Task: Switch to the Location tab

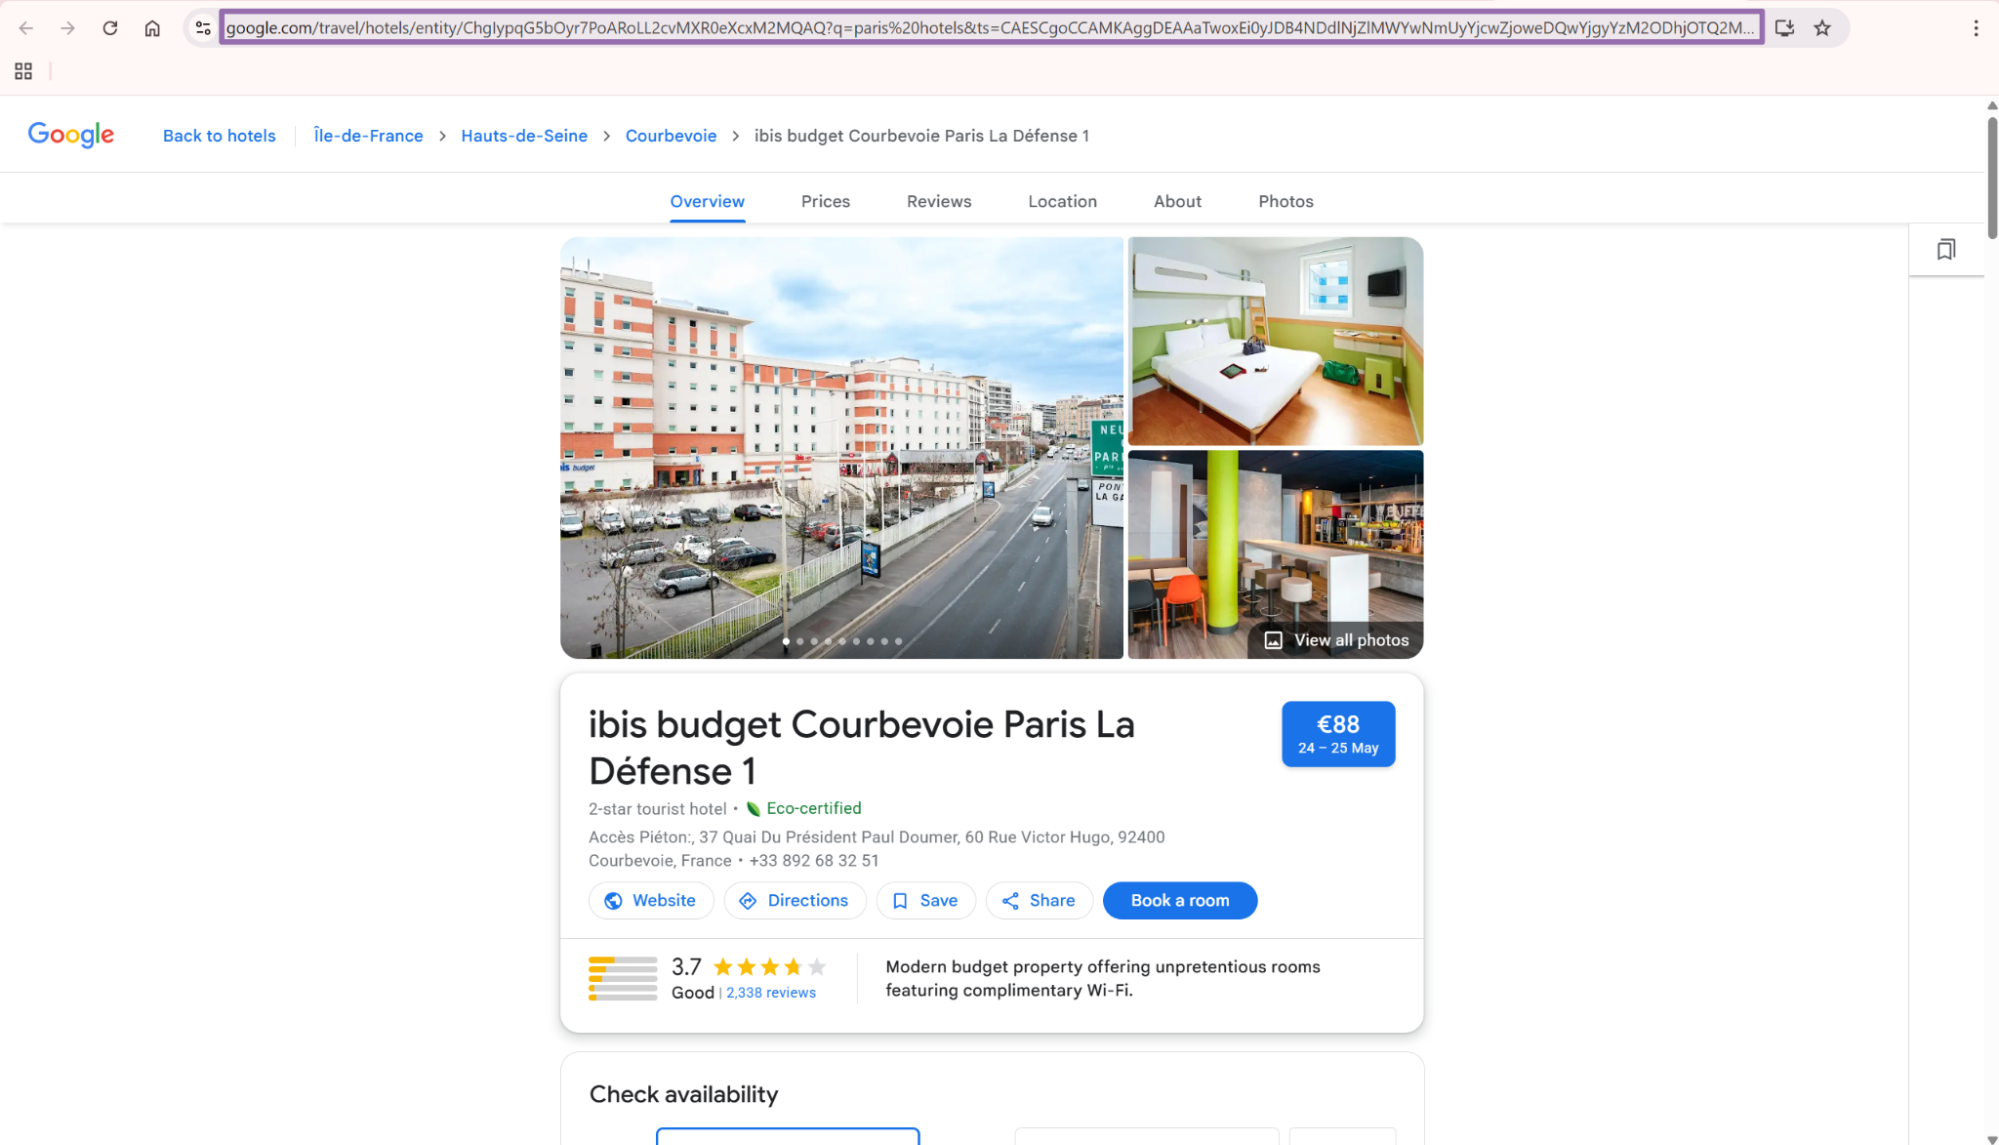Action: (1062, 201)
